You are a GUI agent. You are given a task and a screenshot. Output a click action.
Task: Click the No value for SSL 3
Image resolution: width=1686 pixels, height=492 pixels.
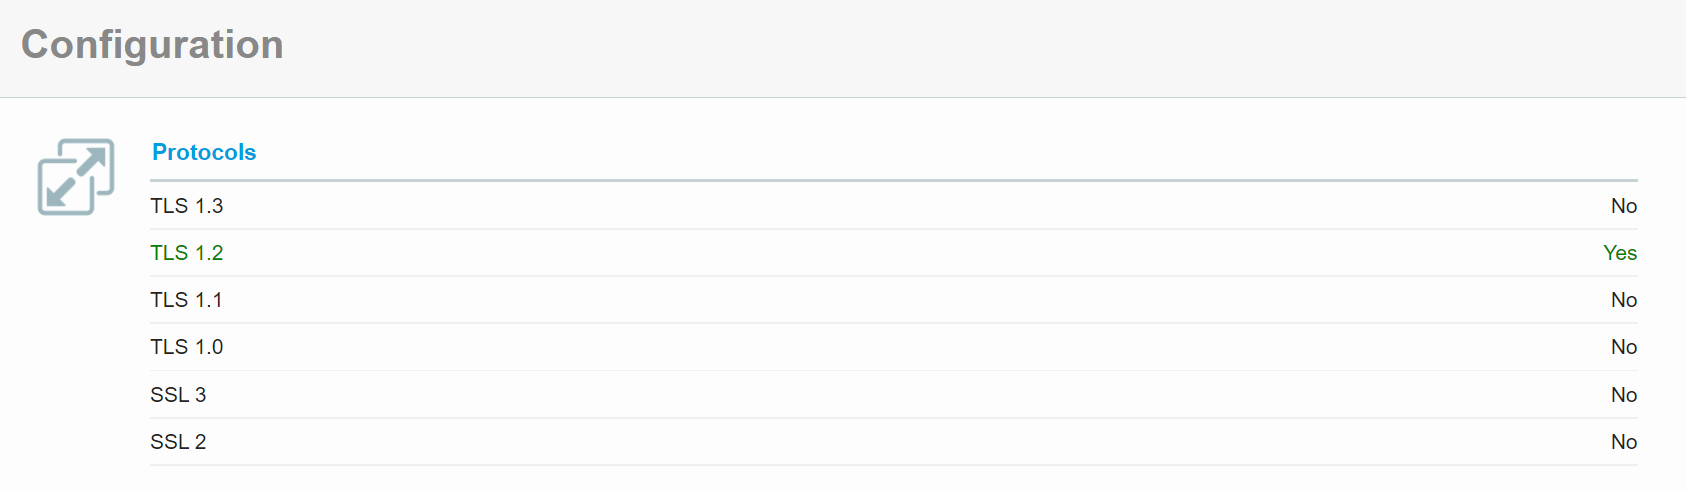coord(1624,395)
